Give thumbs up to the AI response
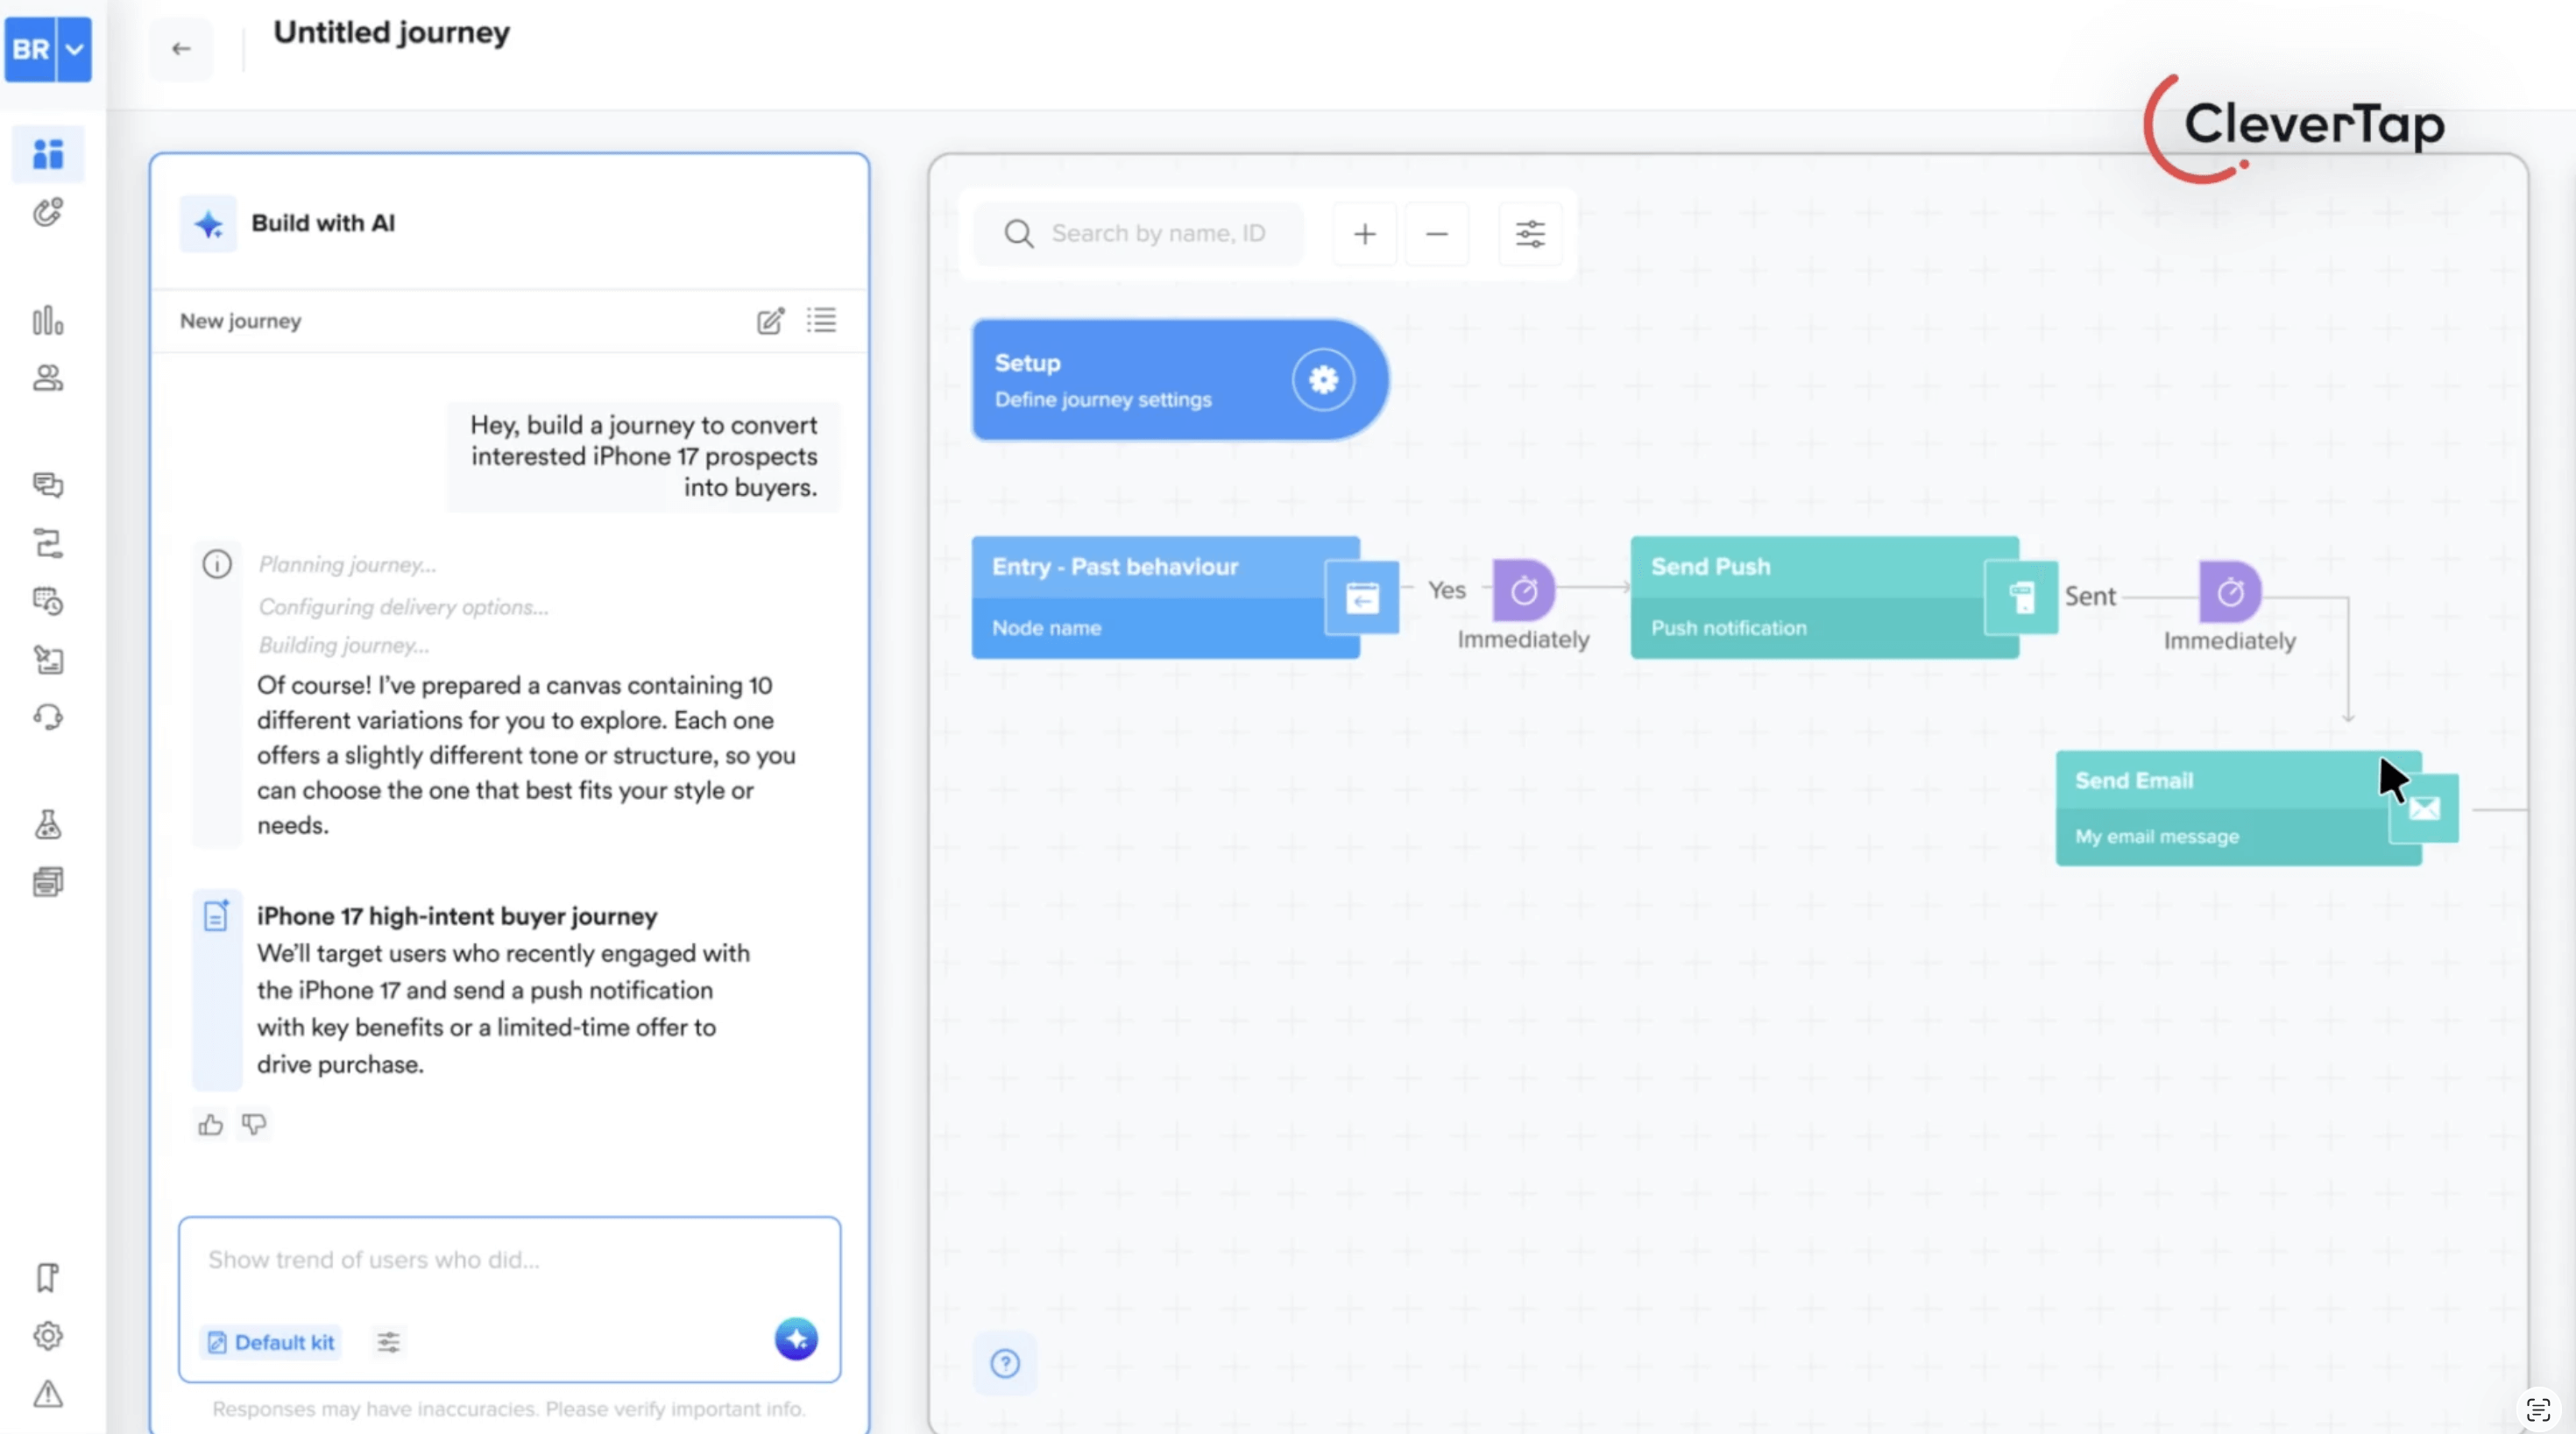 click(209, 1124)
